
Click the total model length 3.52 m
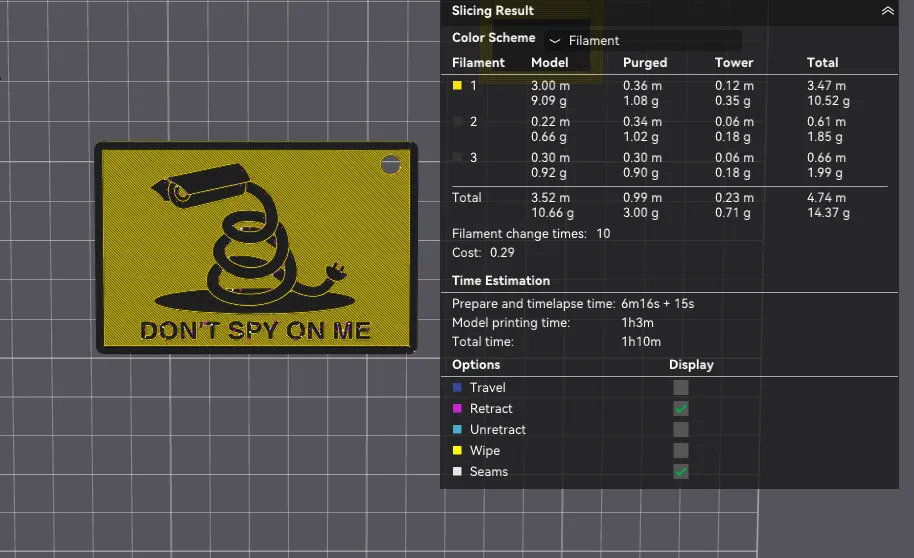click(550, 197)
